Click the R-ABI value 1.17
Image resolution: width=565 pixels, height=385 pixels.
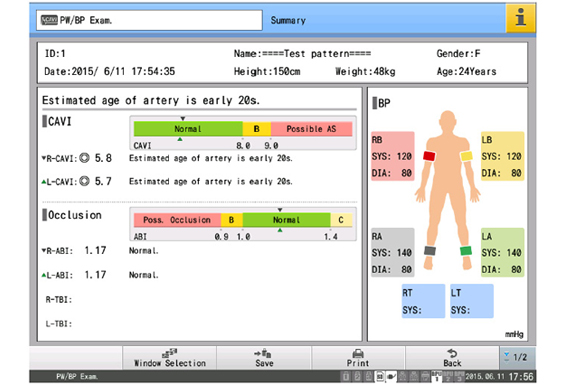(95, 250)
